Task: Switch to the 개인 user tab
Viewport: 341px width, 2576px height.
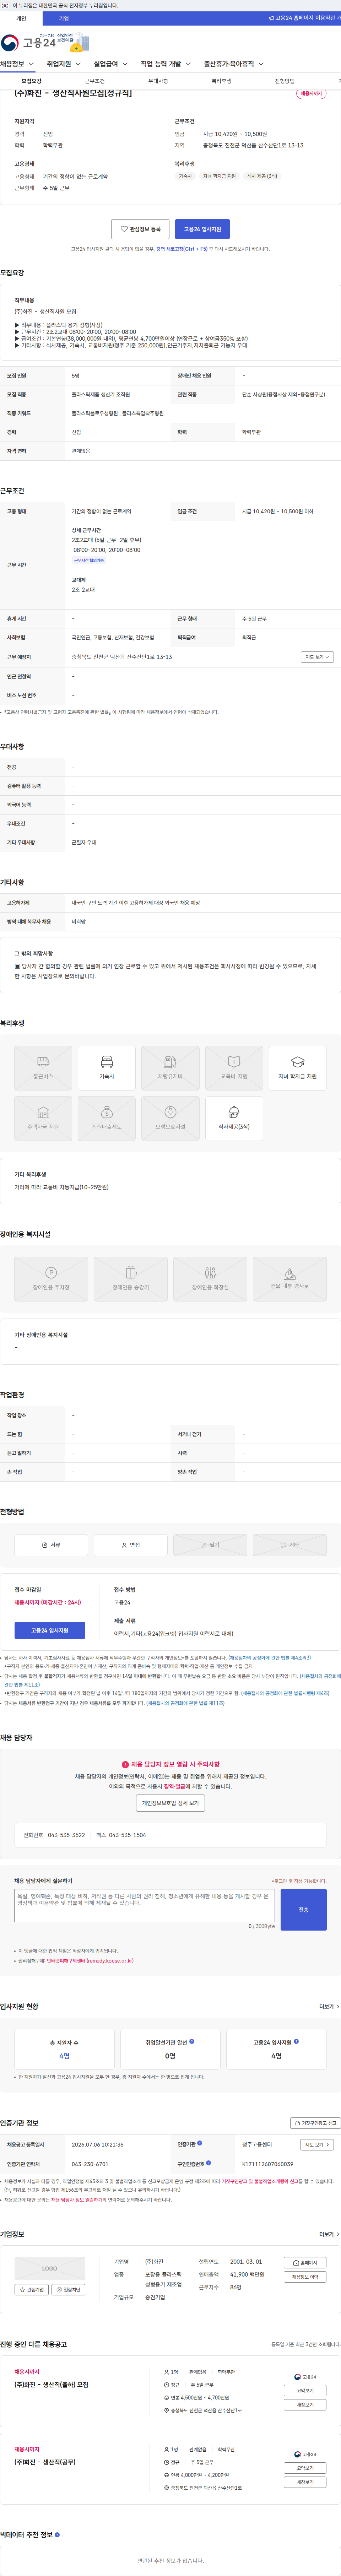Action: coord(21,18)
